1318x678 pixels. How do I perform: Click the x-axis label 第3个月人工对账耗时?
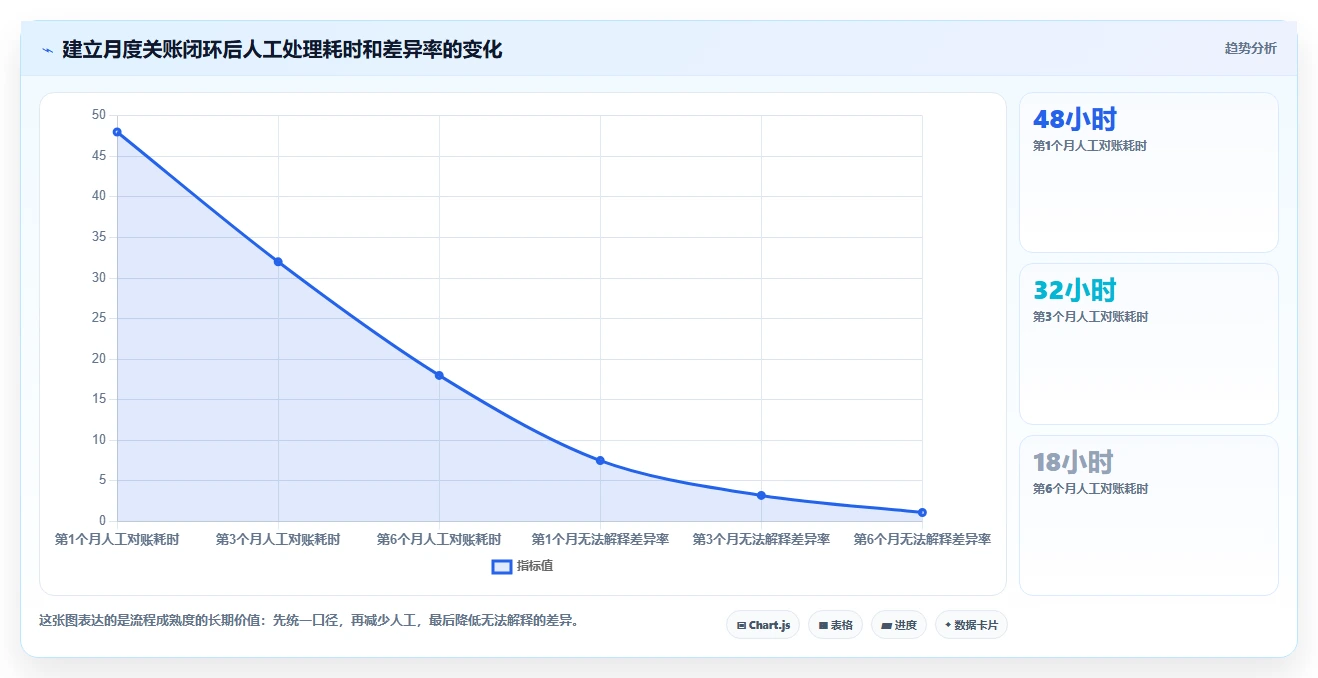click(278, 539)
